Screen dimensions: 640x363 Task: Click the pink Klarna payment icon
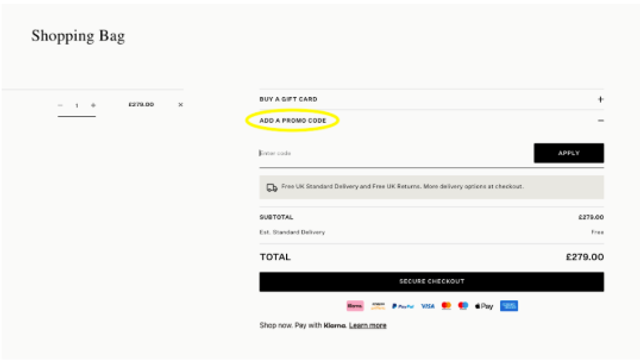tap(355, 306)
